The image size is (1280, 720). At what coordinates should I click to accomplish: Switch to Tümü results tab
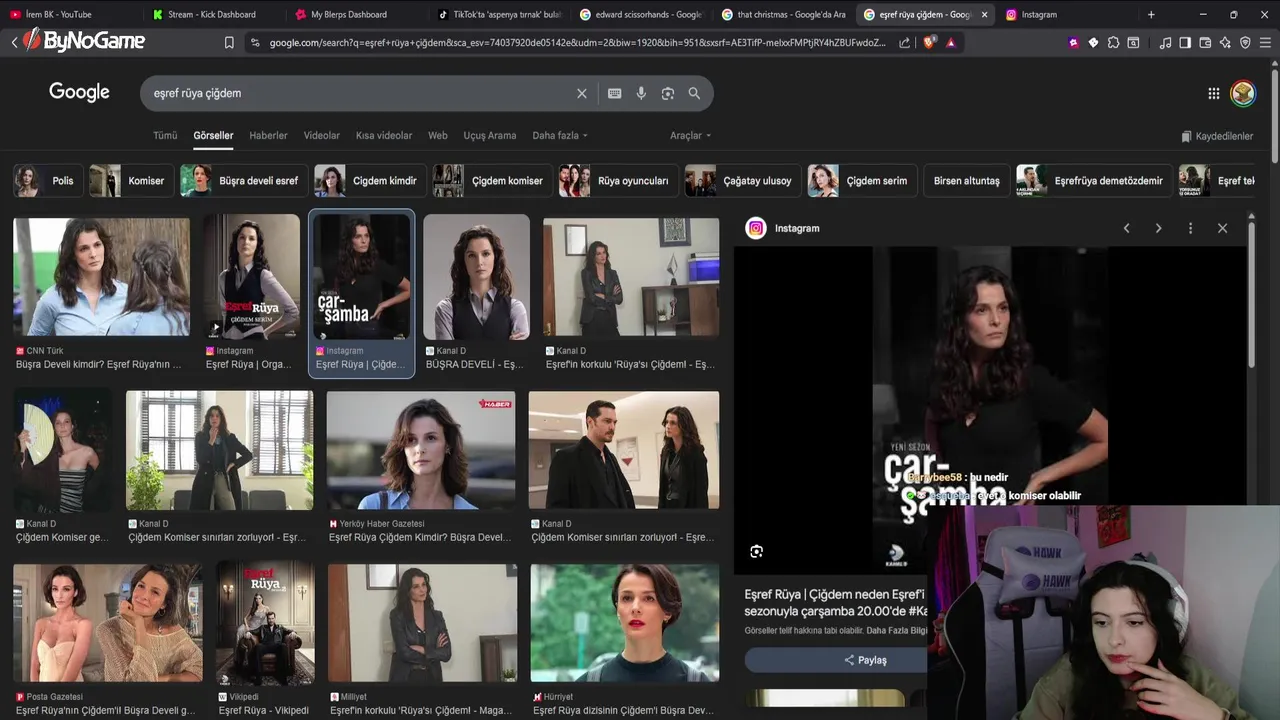[x=165, y=135]
